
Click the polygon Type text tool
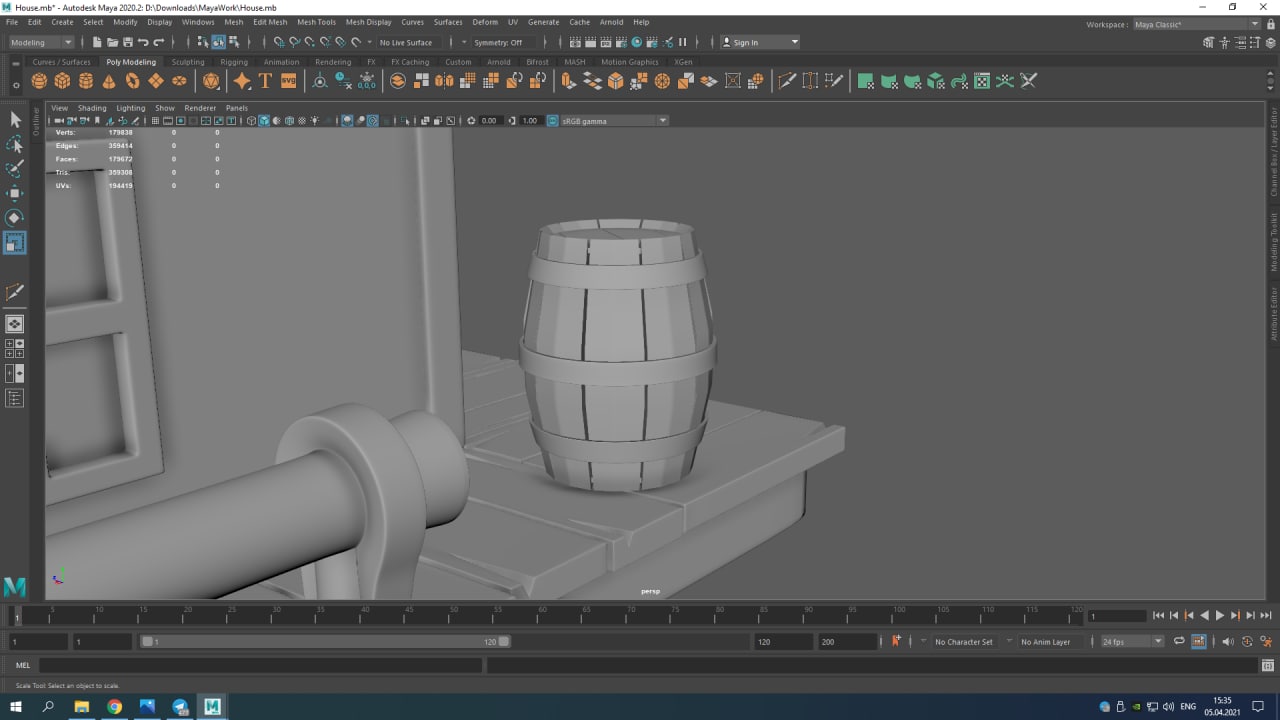[265, 81]
